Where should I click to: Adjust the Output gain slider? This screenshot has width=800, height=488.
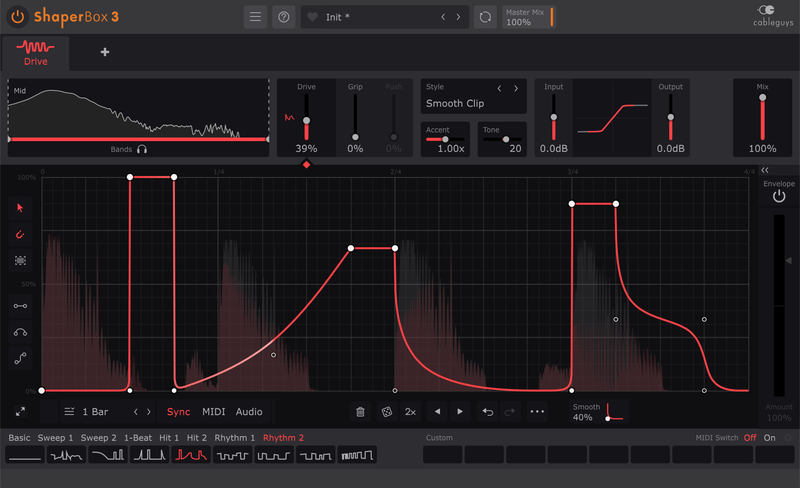(x=670, y=117)
